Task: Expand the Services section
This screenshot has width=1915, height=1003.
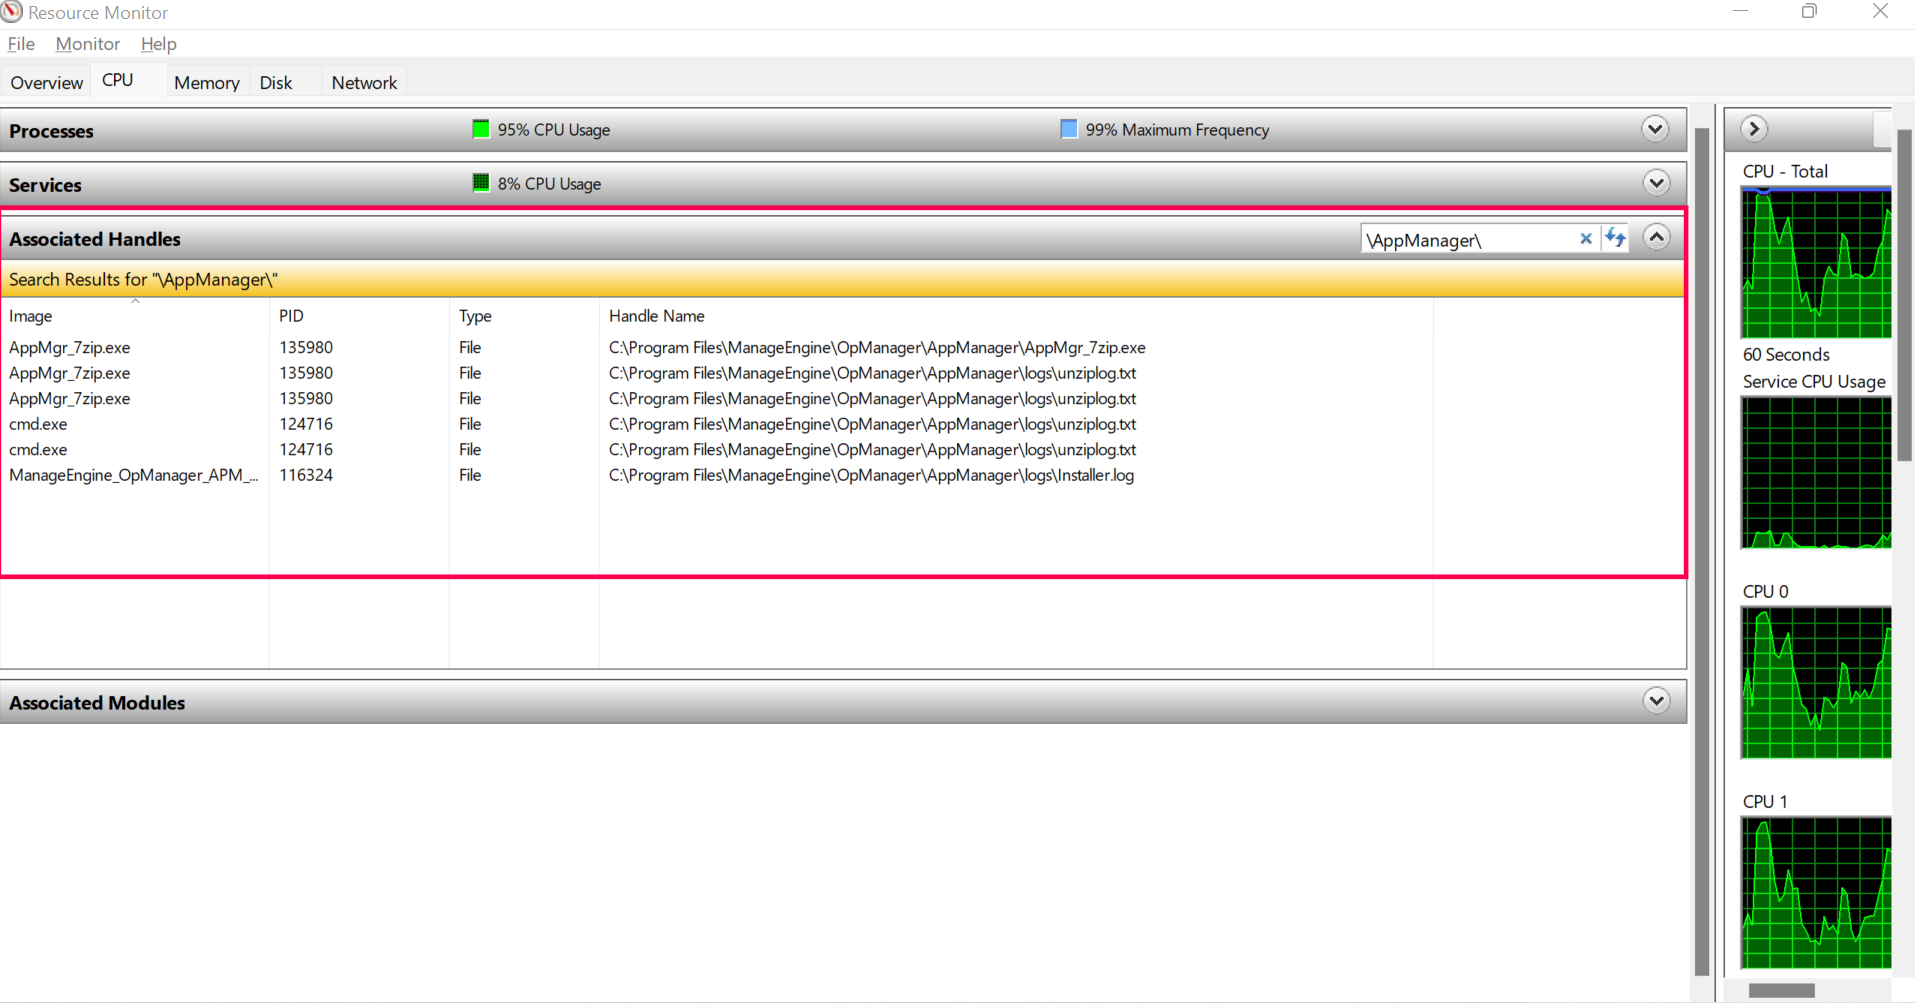Action: pos(1656,183)
